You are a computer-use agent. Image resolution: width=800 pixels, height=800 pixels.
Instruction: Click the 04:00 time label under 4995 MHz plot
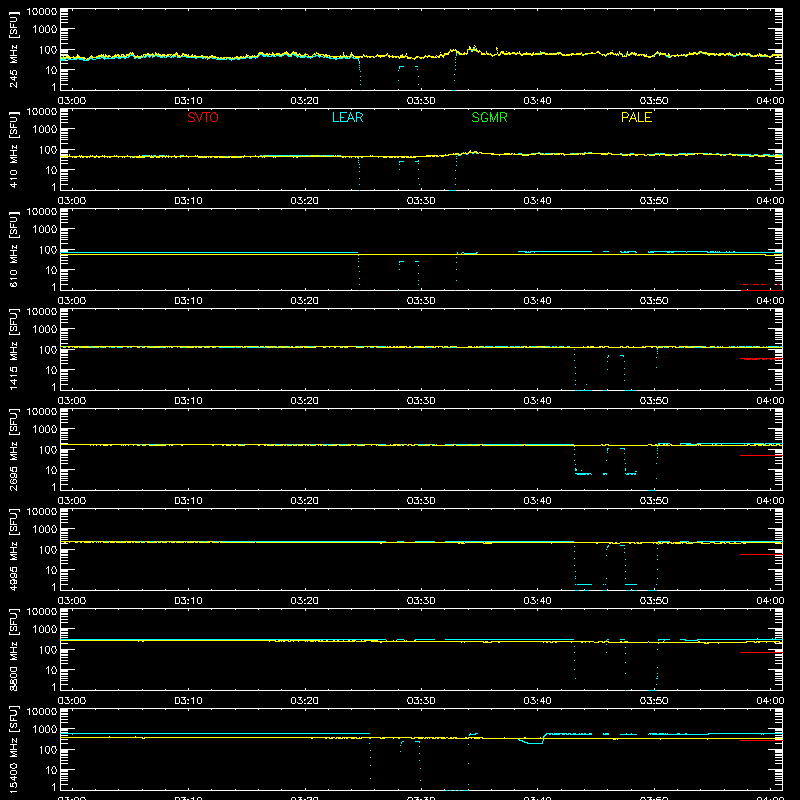[770, 601]
